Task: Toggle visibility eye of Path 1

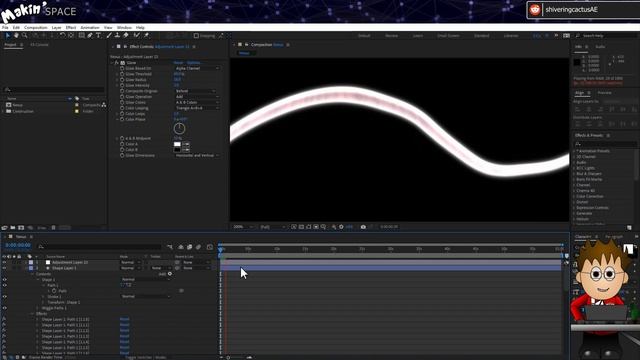Action: pyautogui.click(x=4, y=285)
